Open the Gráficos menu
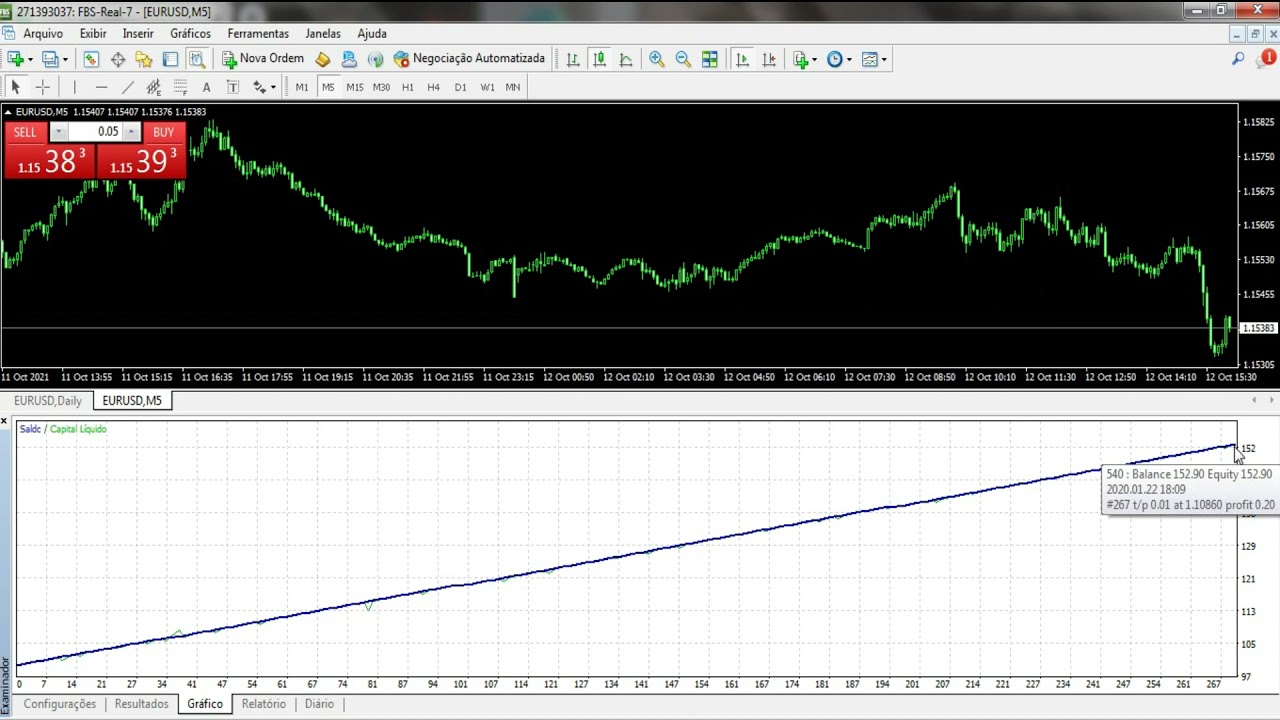 point(190,33)
